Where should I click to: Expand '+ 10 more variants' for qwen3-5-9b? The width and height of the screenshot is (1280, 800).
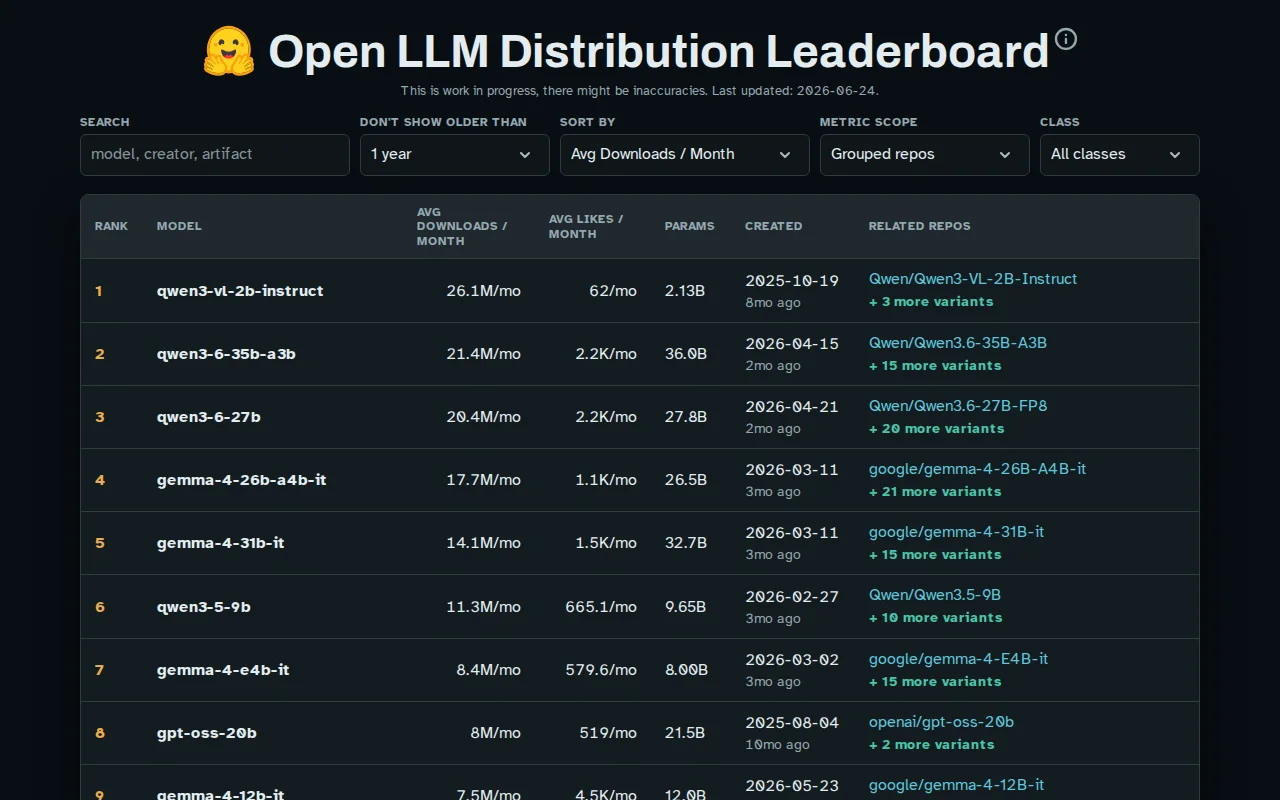935,618
